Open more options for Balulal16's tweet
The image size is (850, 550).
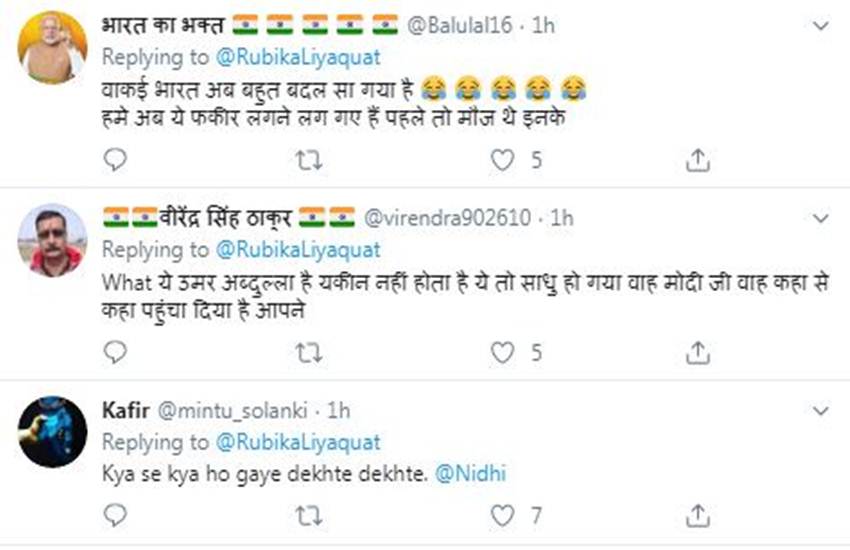820,24
